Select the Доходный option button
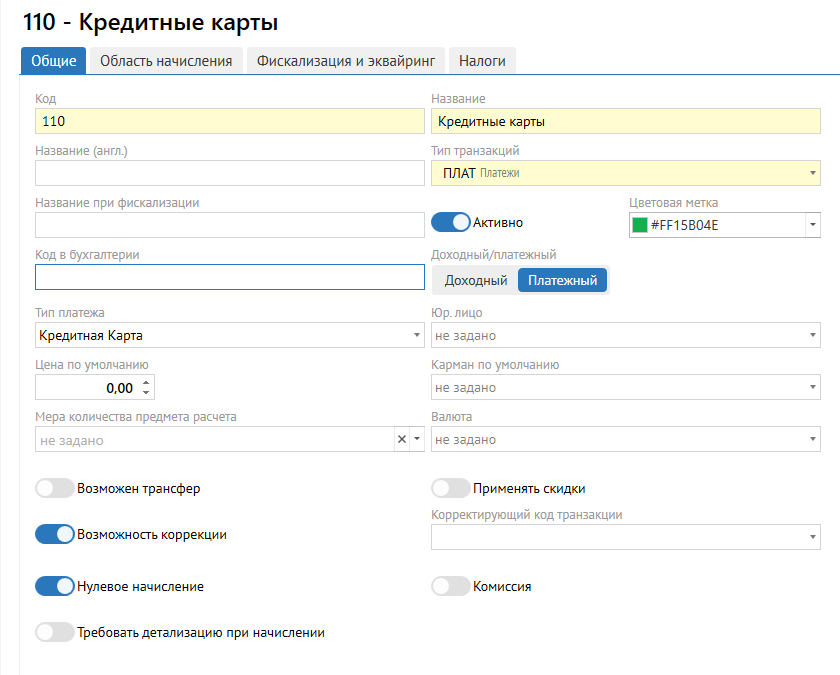This screenshot has height=675, width=840. 475,281
